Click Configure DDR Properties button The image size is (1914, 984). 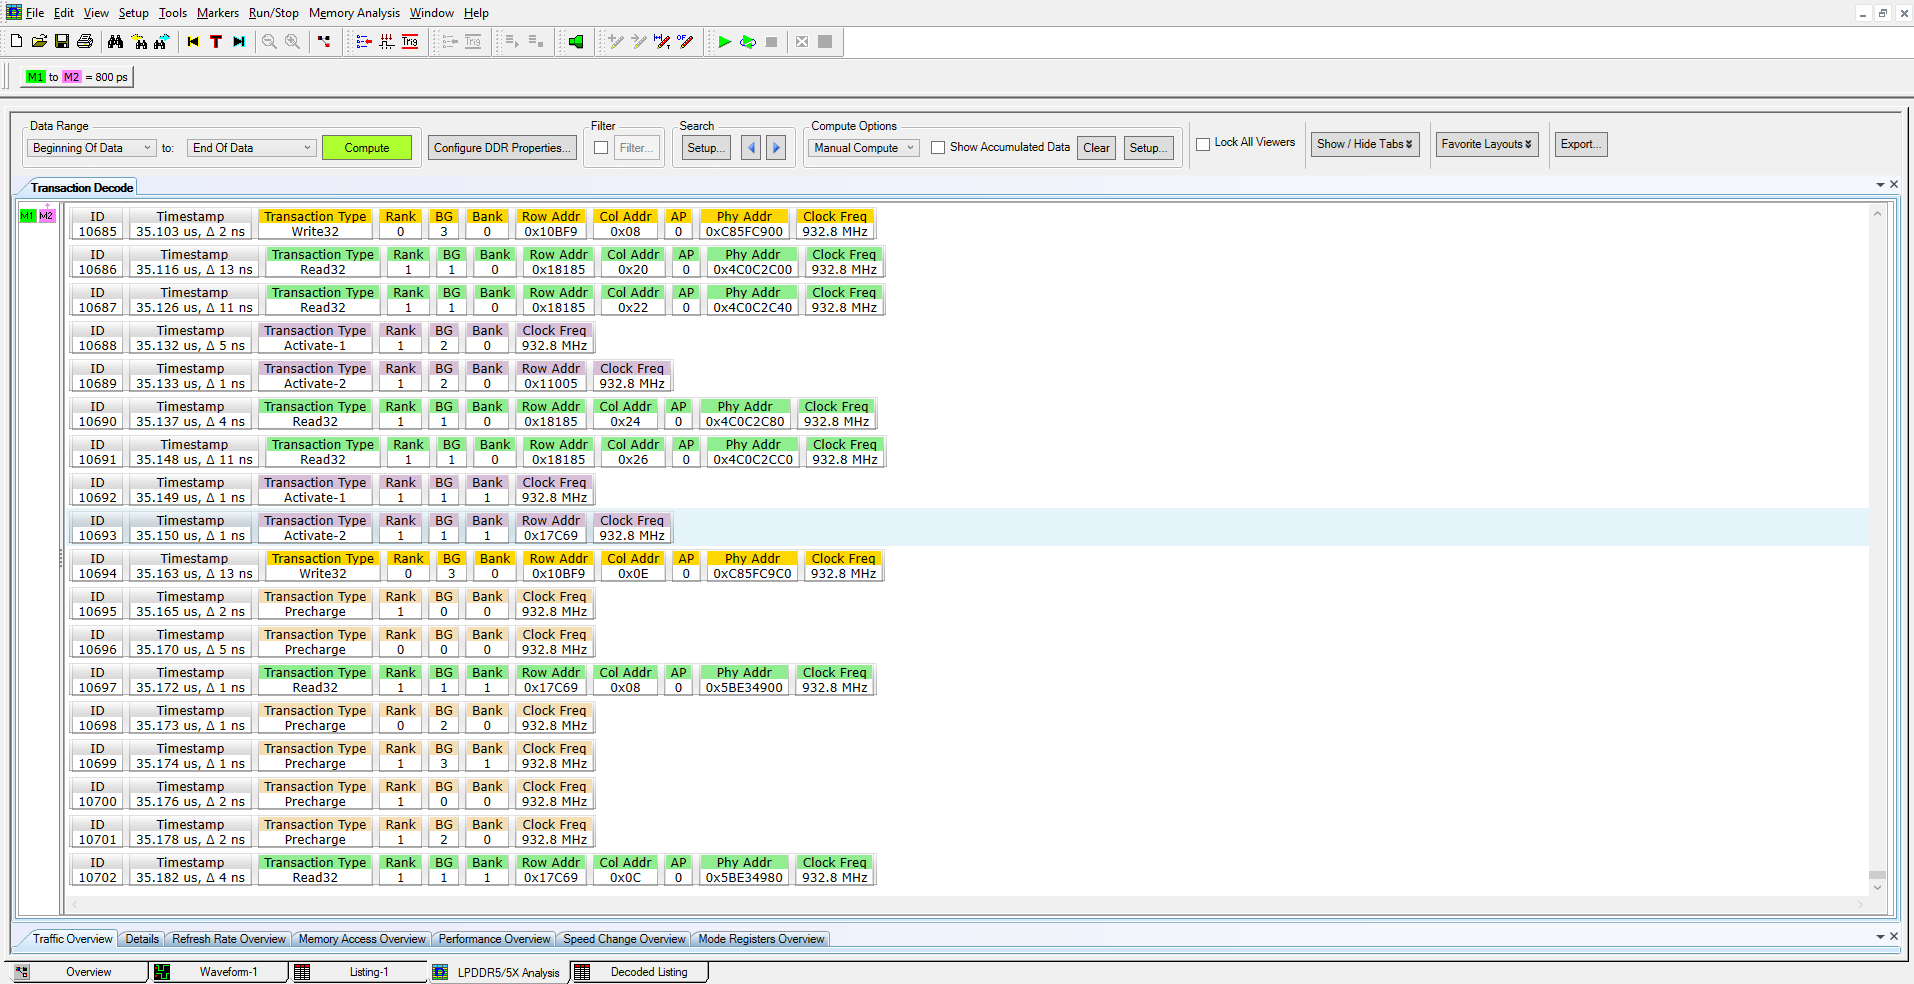[502, 148]
